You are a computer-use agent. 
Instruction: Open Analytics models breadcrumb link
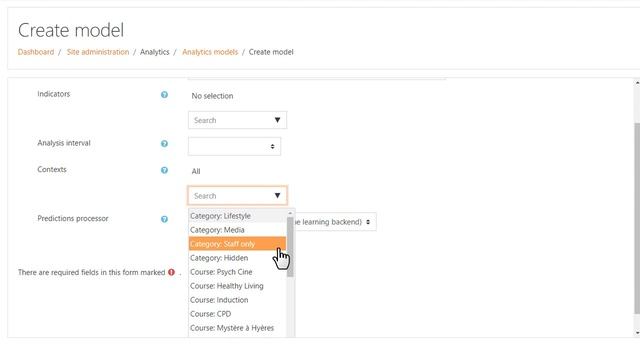pyautogui.click(x=210, y=52)
